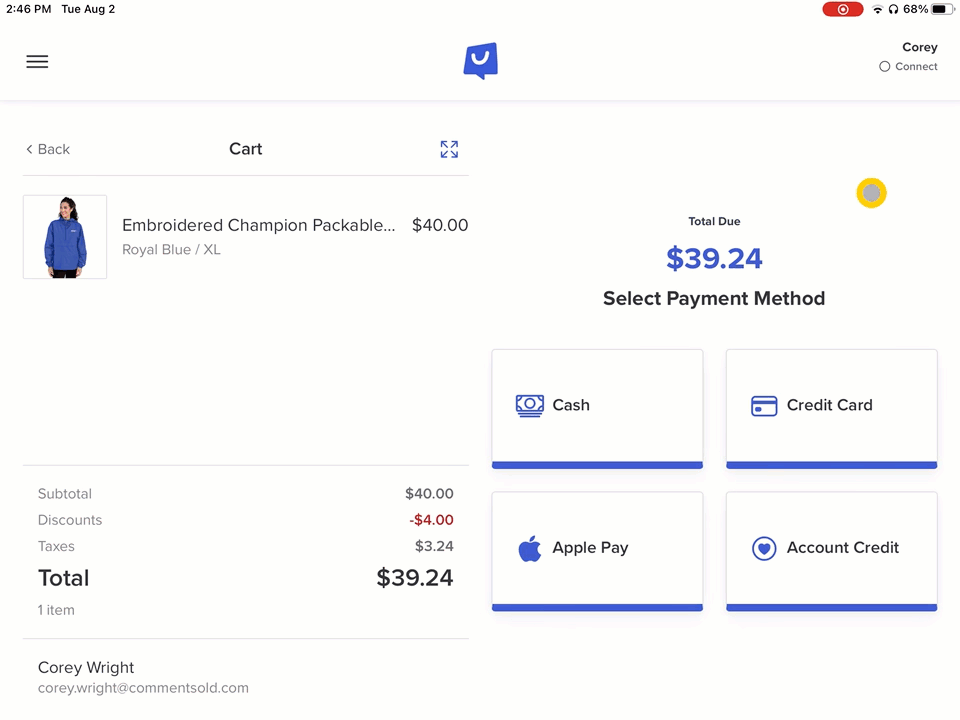
Task: Select Cash payment method
Action: [597, 408]
